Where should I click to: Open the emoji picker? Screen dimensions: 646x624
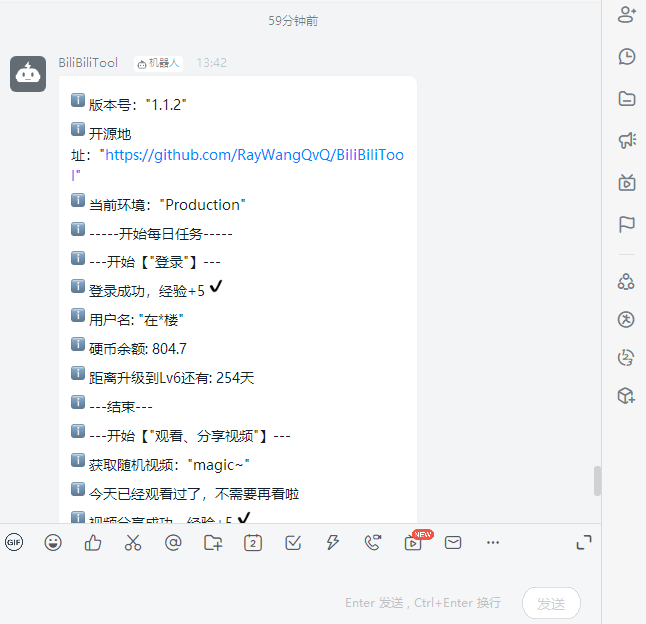[x=53, y=542]
